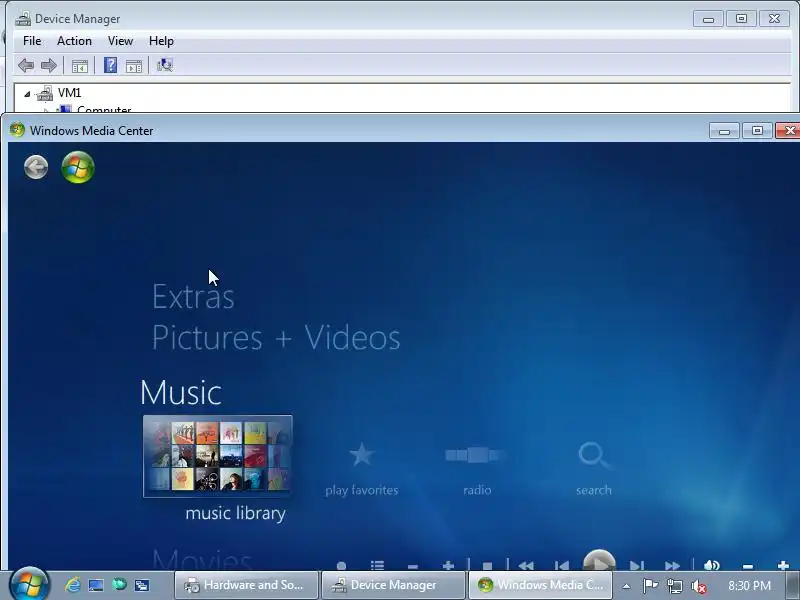This screenshot has width=800, height=600.
Task: Select the VM1 root node in tree
Action: point(69,93)
